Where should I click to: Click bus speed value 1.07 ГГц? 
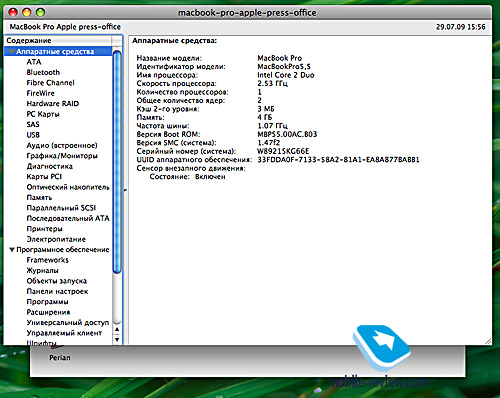pos(272,126)
